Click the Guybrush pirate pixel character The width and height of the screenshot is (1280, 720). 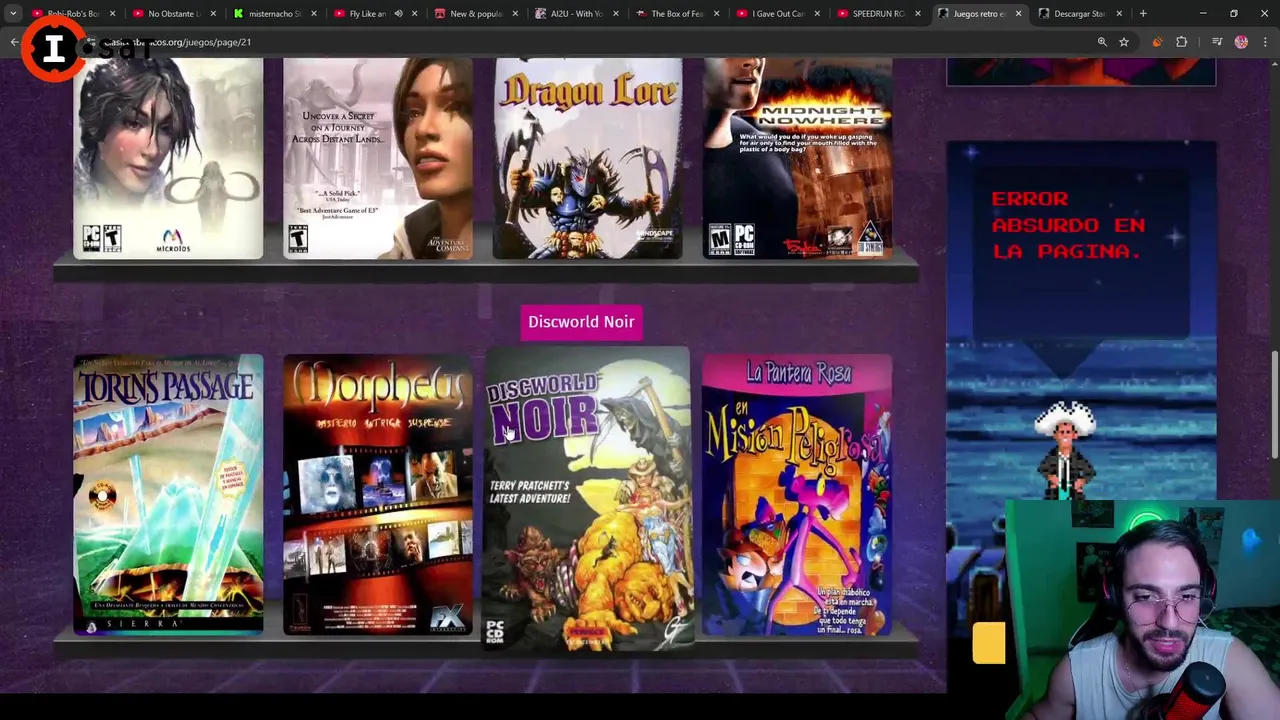[1064, 450]
